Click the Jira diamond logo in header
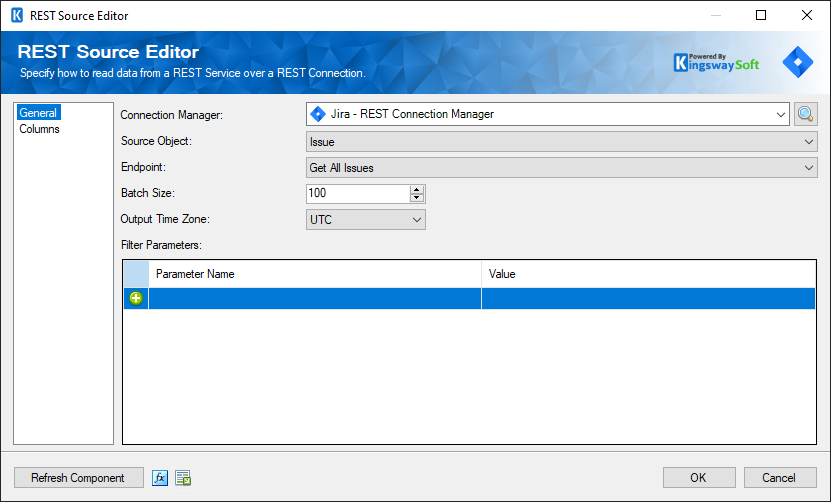The width and height of the screenshot is (831, 502). click(x=798, y=62)
